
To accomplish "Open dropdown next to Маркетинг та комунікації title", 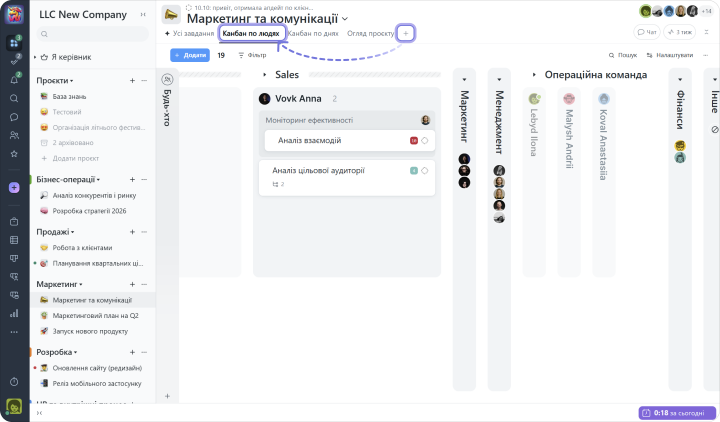I will (345, 19).
